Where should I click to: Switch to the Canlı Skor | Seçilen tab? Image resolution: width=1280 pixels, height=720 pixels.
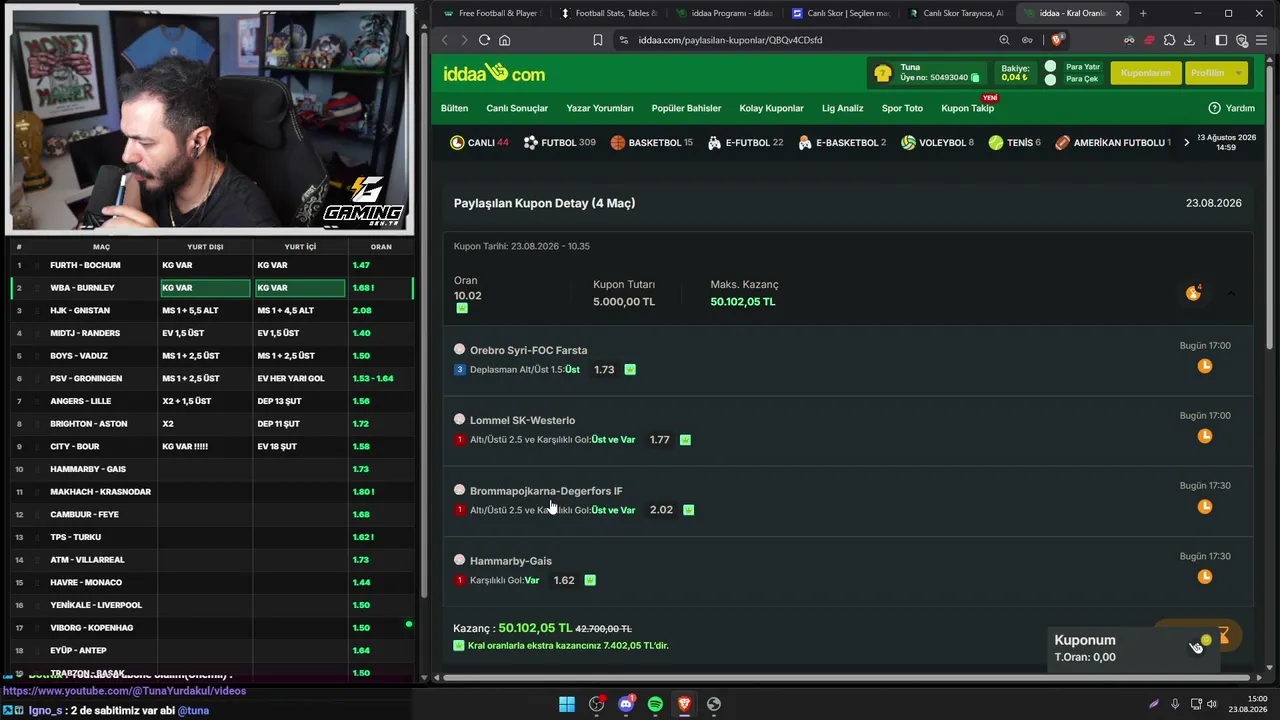tap(840, 13)
